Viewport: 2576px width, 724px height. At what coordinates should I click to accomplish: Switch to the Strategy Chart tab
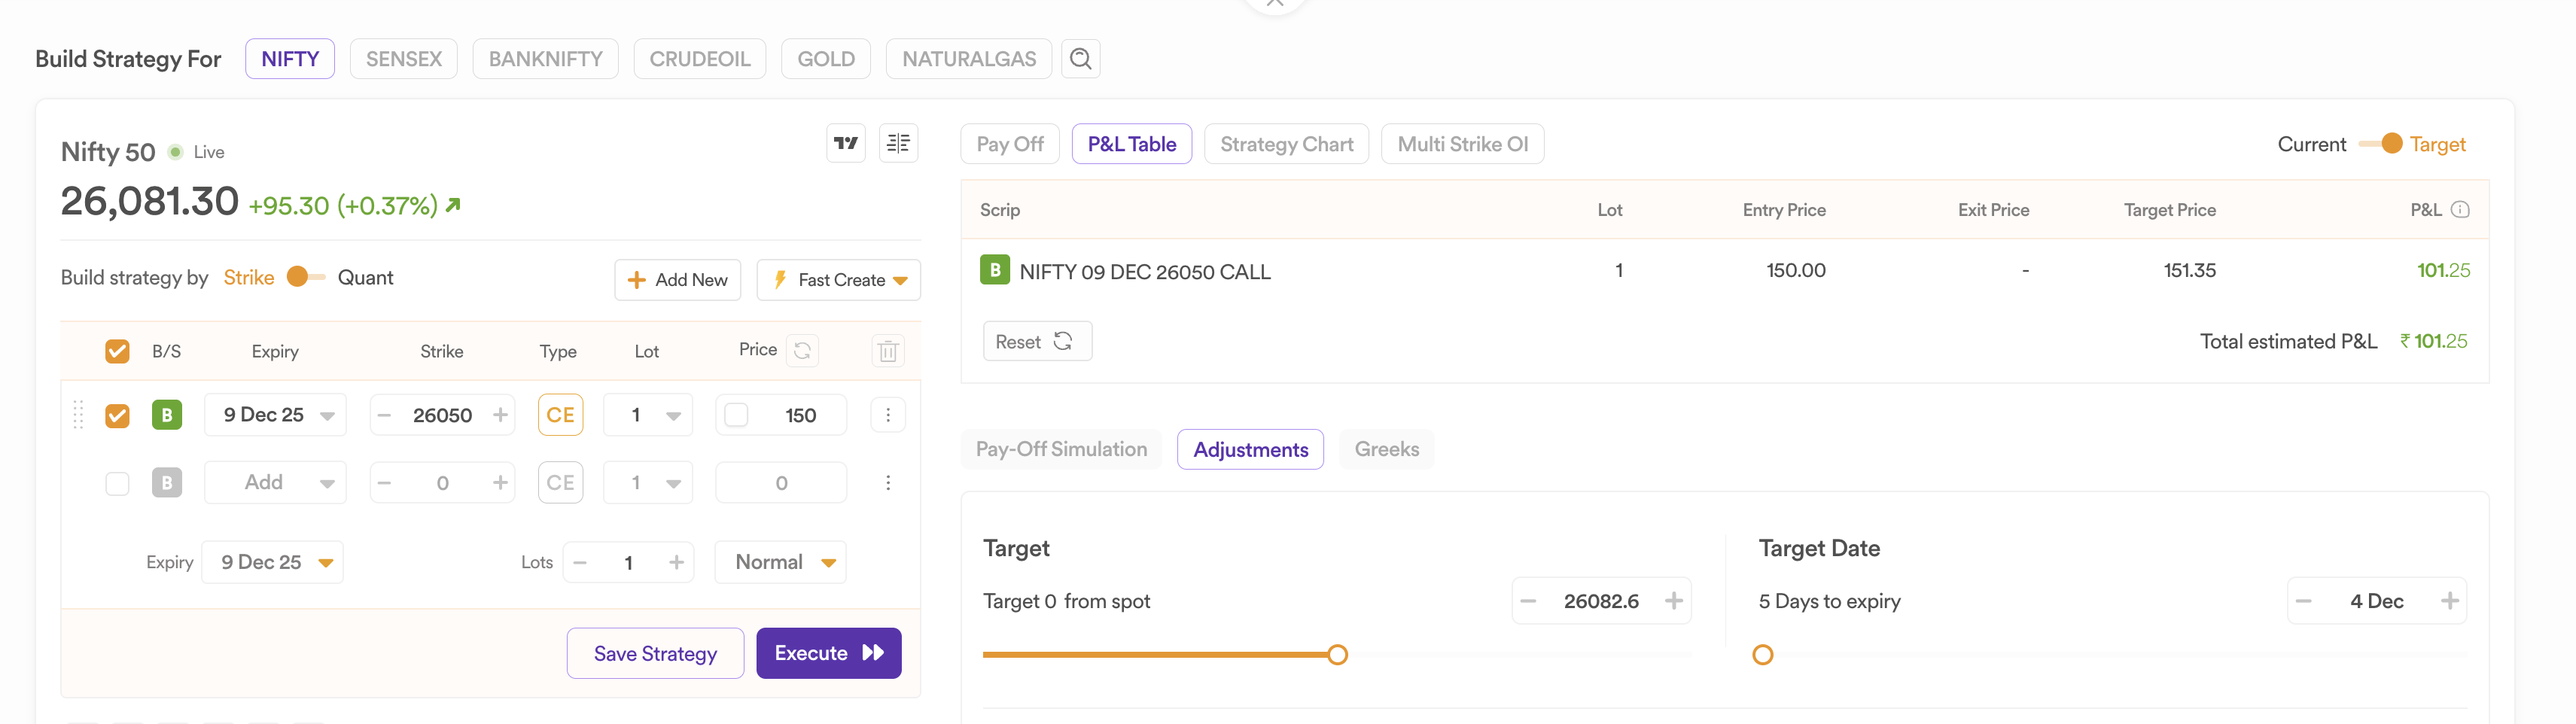coord(1286,144)
